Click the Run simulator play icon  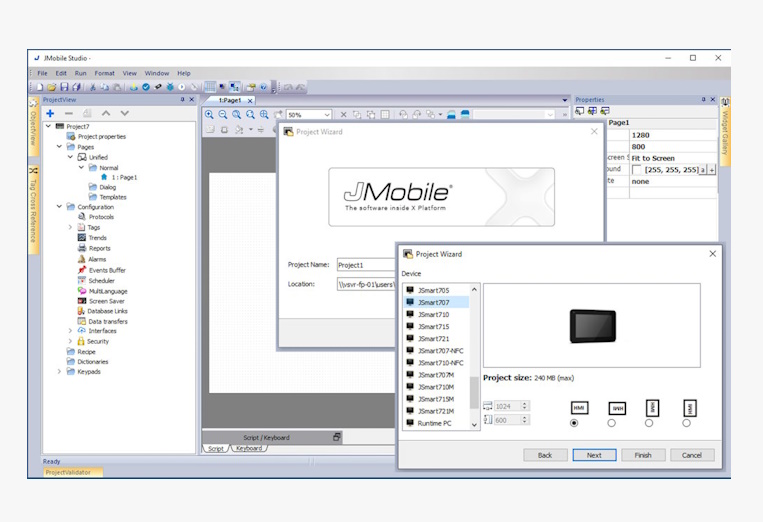[x=182, y=87]
